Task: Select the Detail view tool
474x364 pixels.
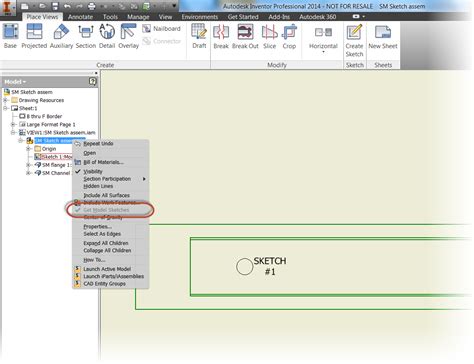Action: [x=107, y=37]
